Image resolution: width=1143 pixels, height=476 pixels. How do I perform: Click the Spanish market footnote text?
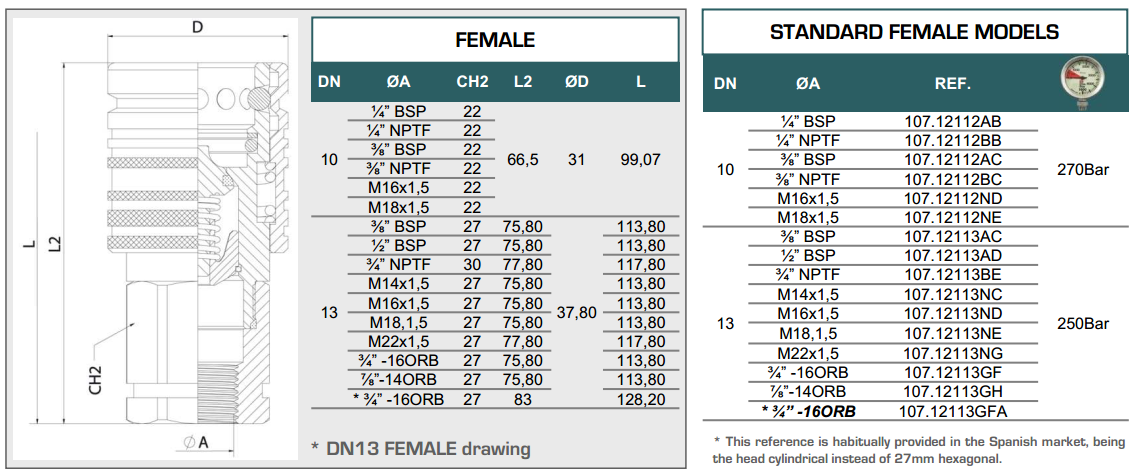tap(919, 449)
